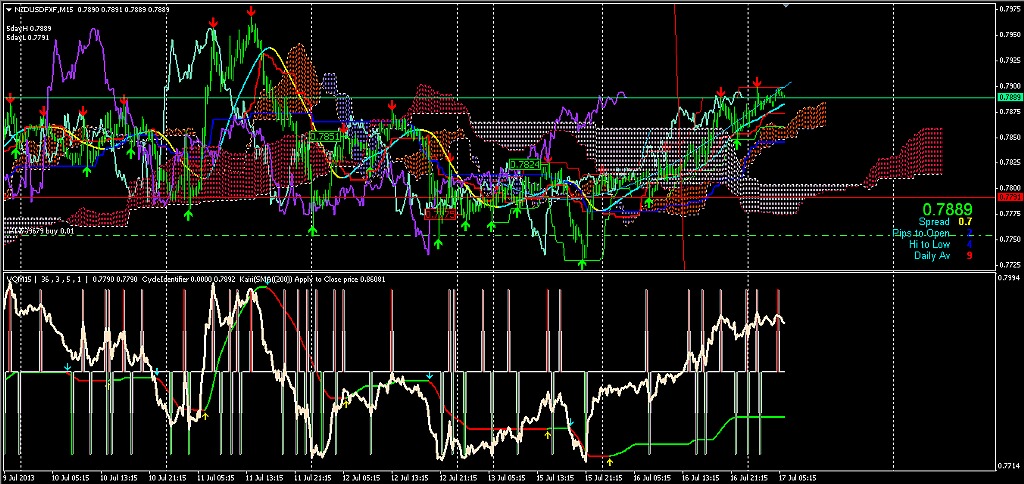Click 0.7850 on the price axis

click(1010, 137)
